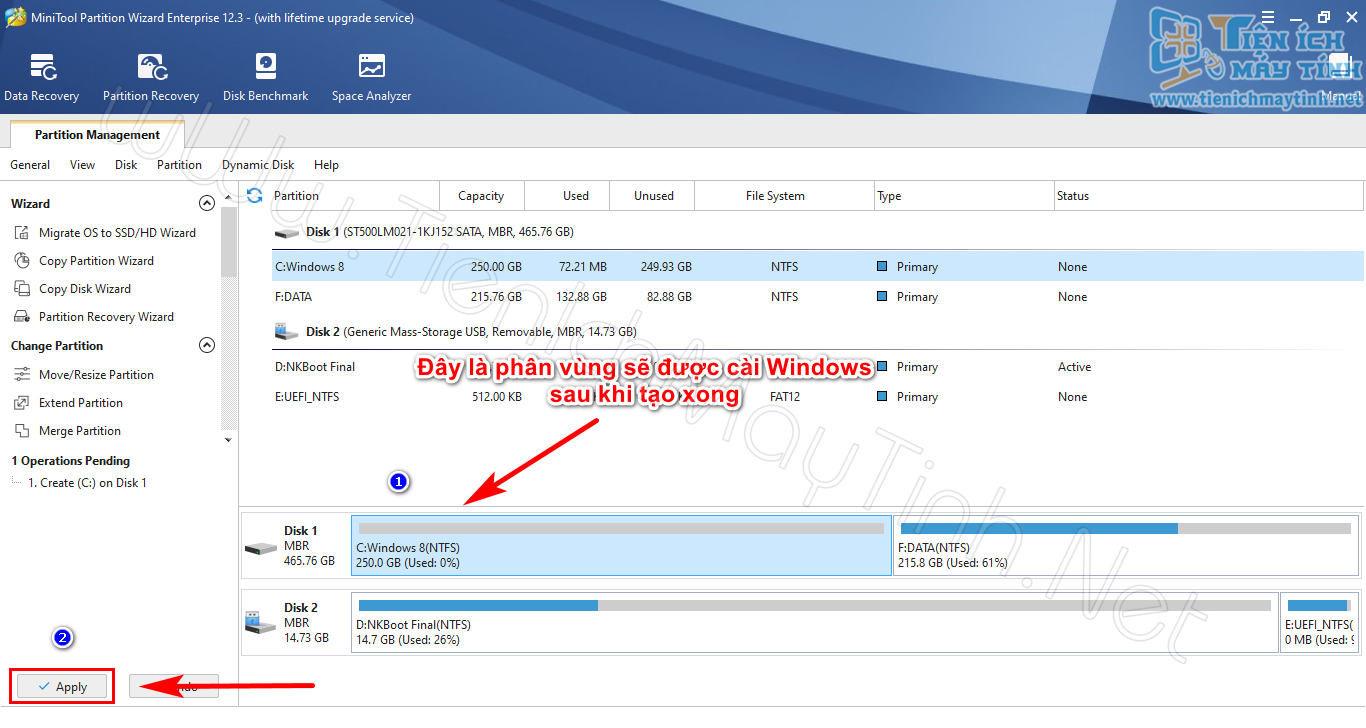
Task: Choose Merge Partition in the sidebar
Action: [x=80, y=430]
